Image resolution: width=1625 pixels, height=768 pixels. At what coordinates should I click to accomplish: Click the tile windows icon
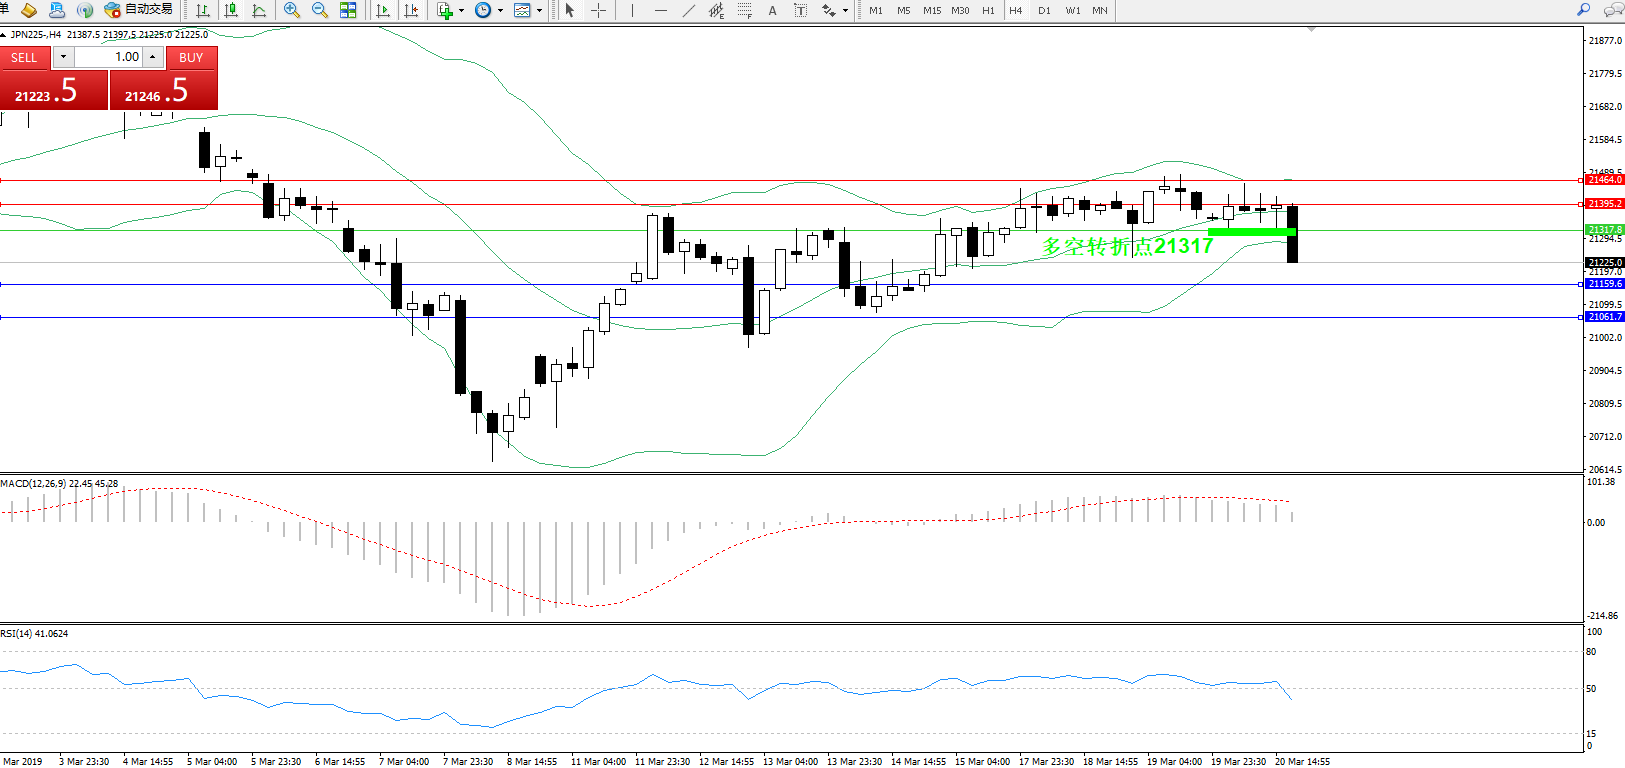[x=348, y=10]
